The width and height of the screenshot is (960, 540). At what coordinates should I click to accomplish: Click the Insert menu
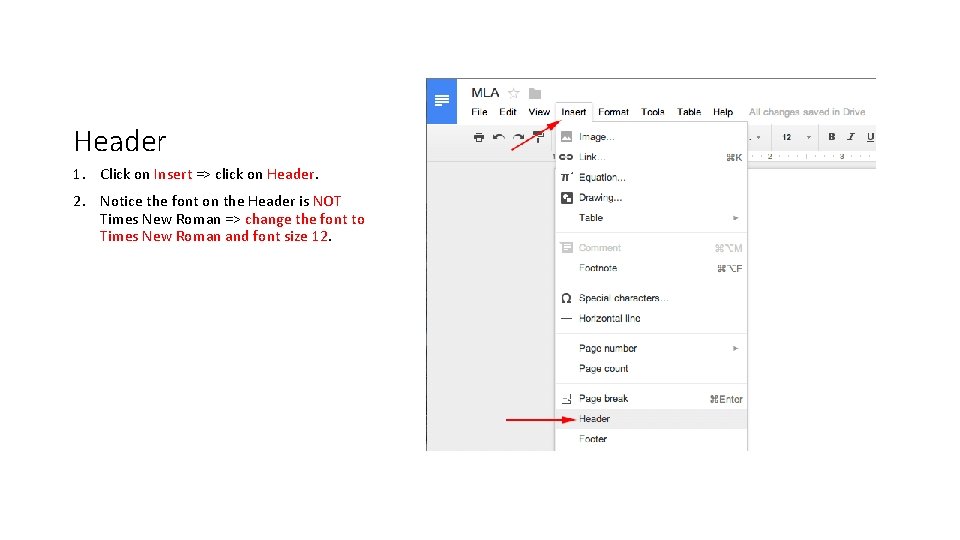point(574,112)
